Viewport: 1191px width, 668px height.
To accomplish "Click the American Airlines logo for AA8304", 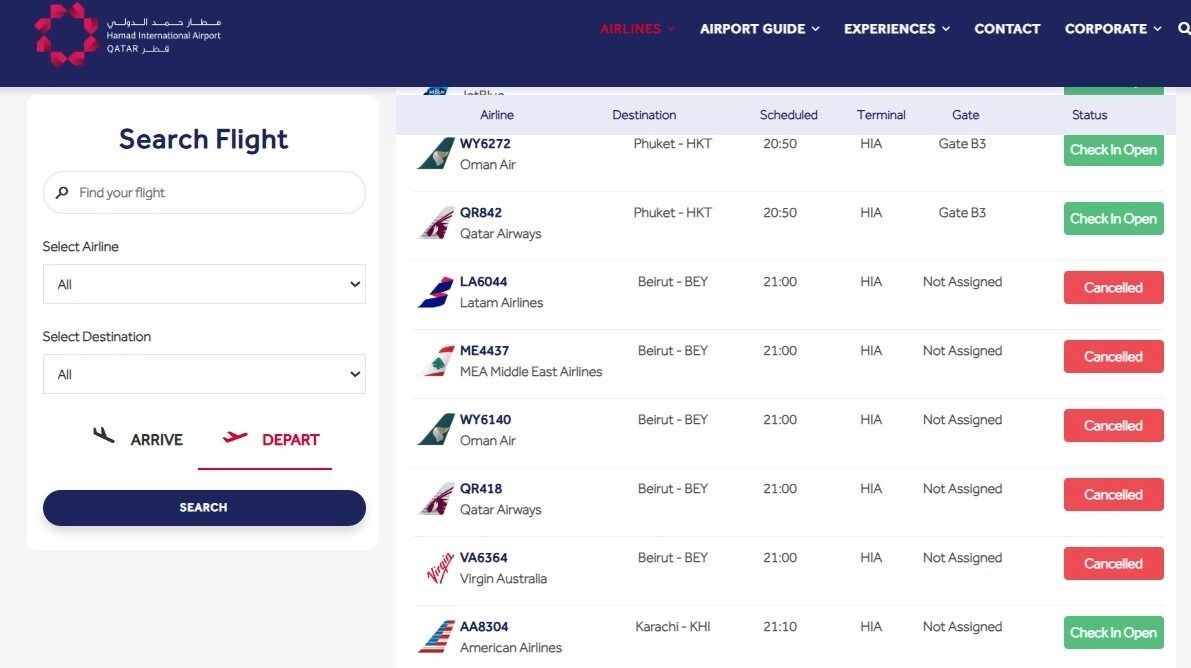I will (x=436, y=637).
